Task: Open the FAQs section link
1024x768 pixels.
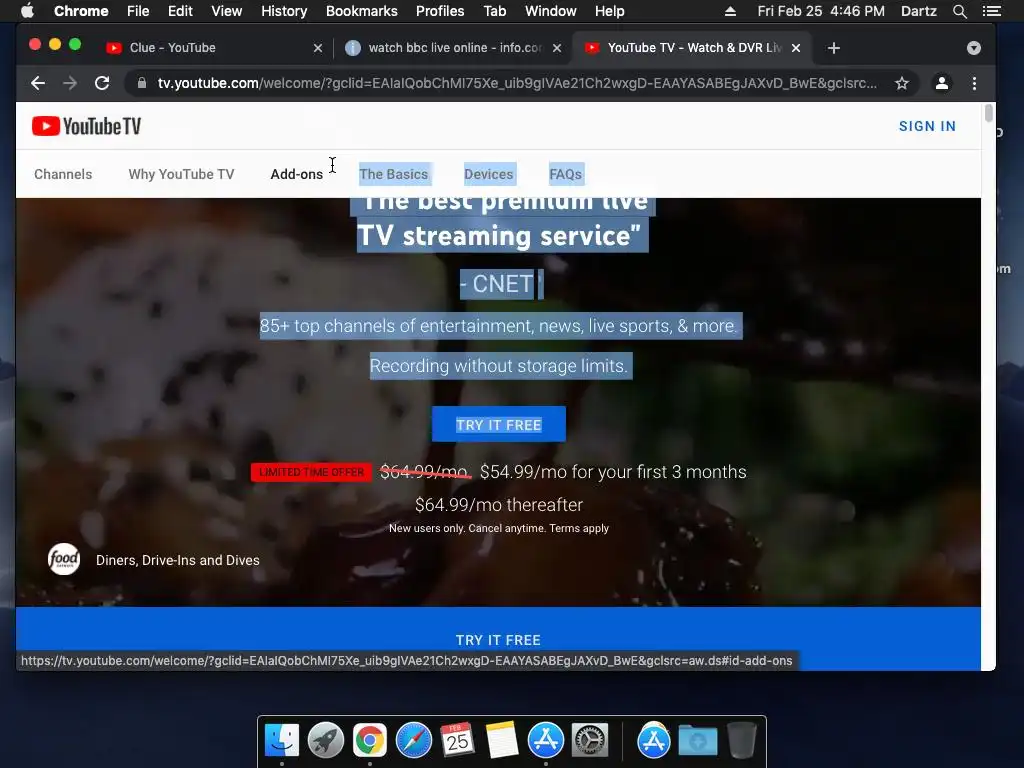Action: click(x=566, y=174)
